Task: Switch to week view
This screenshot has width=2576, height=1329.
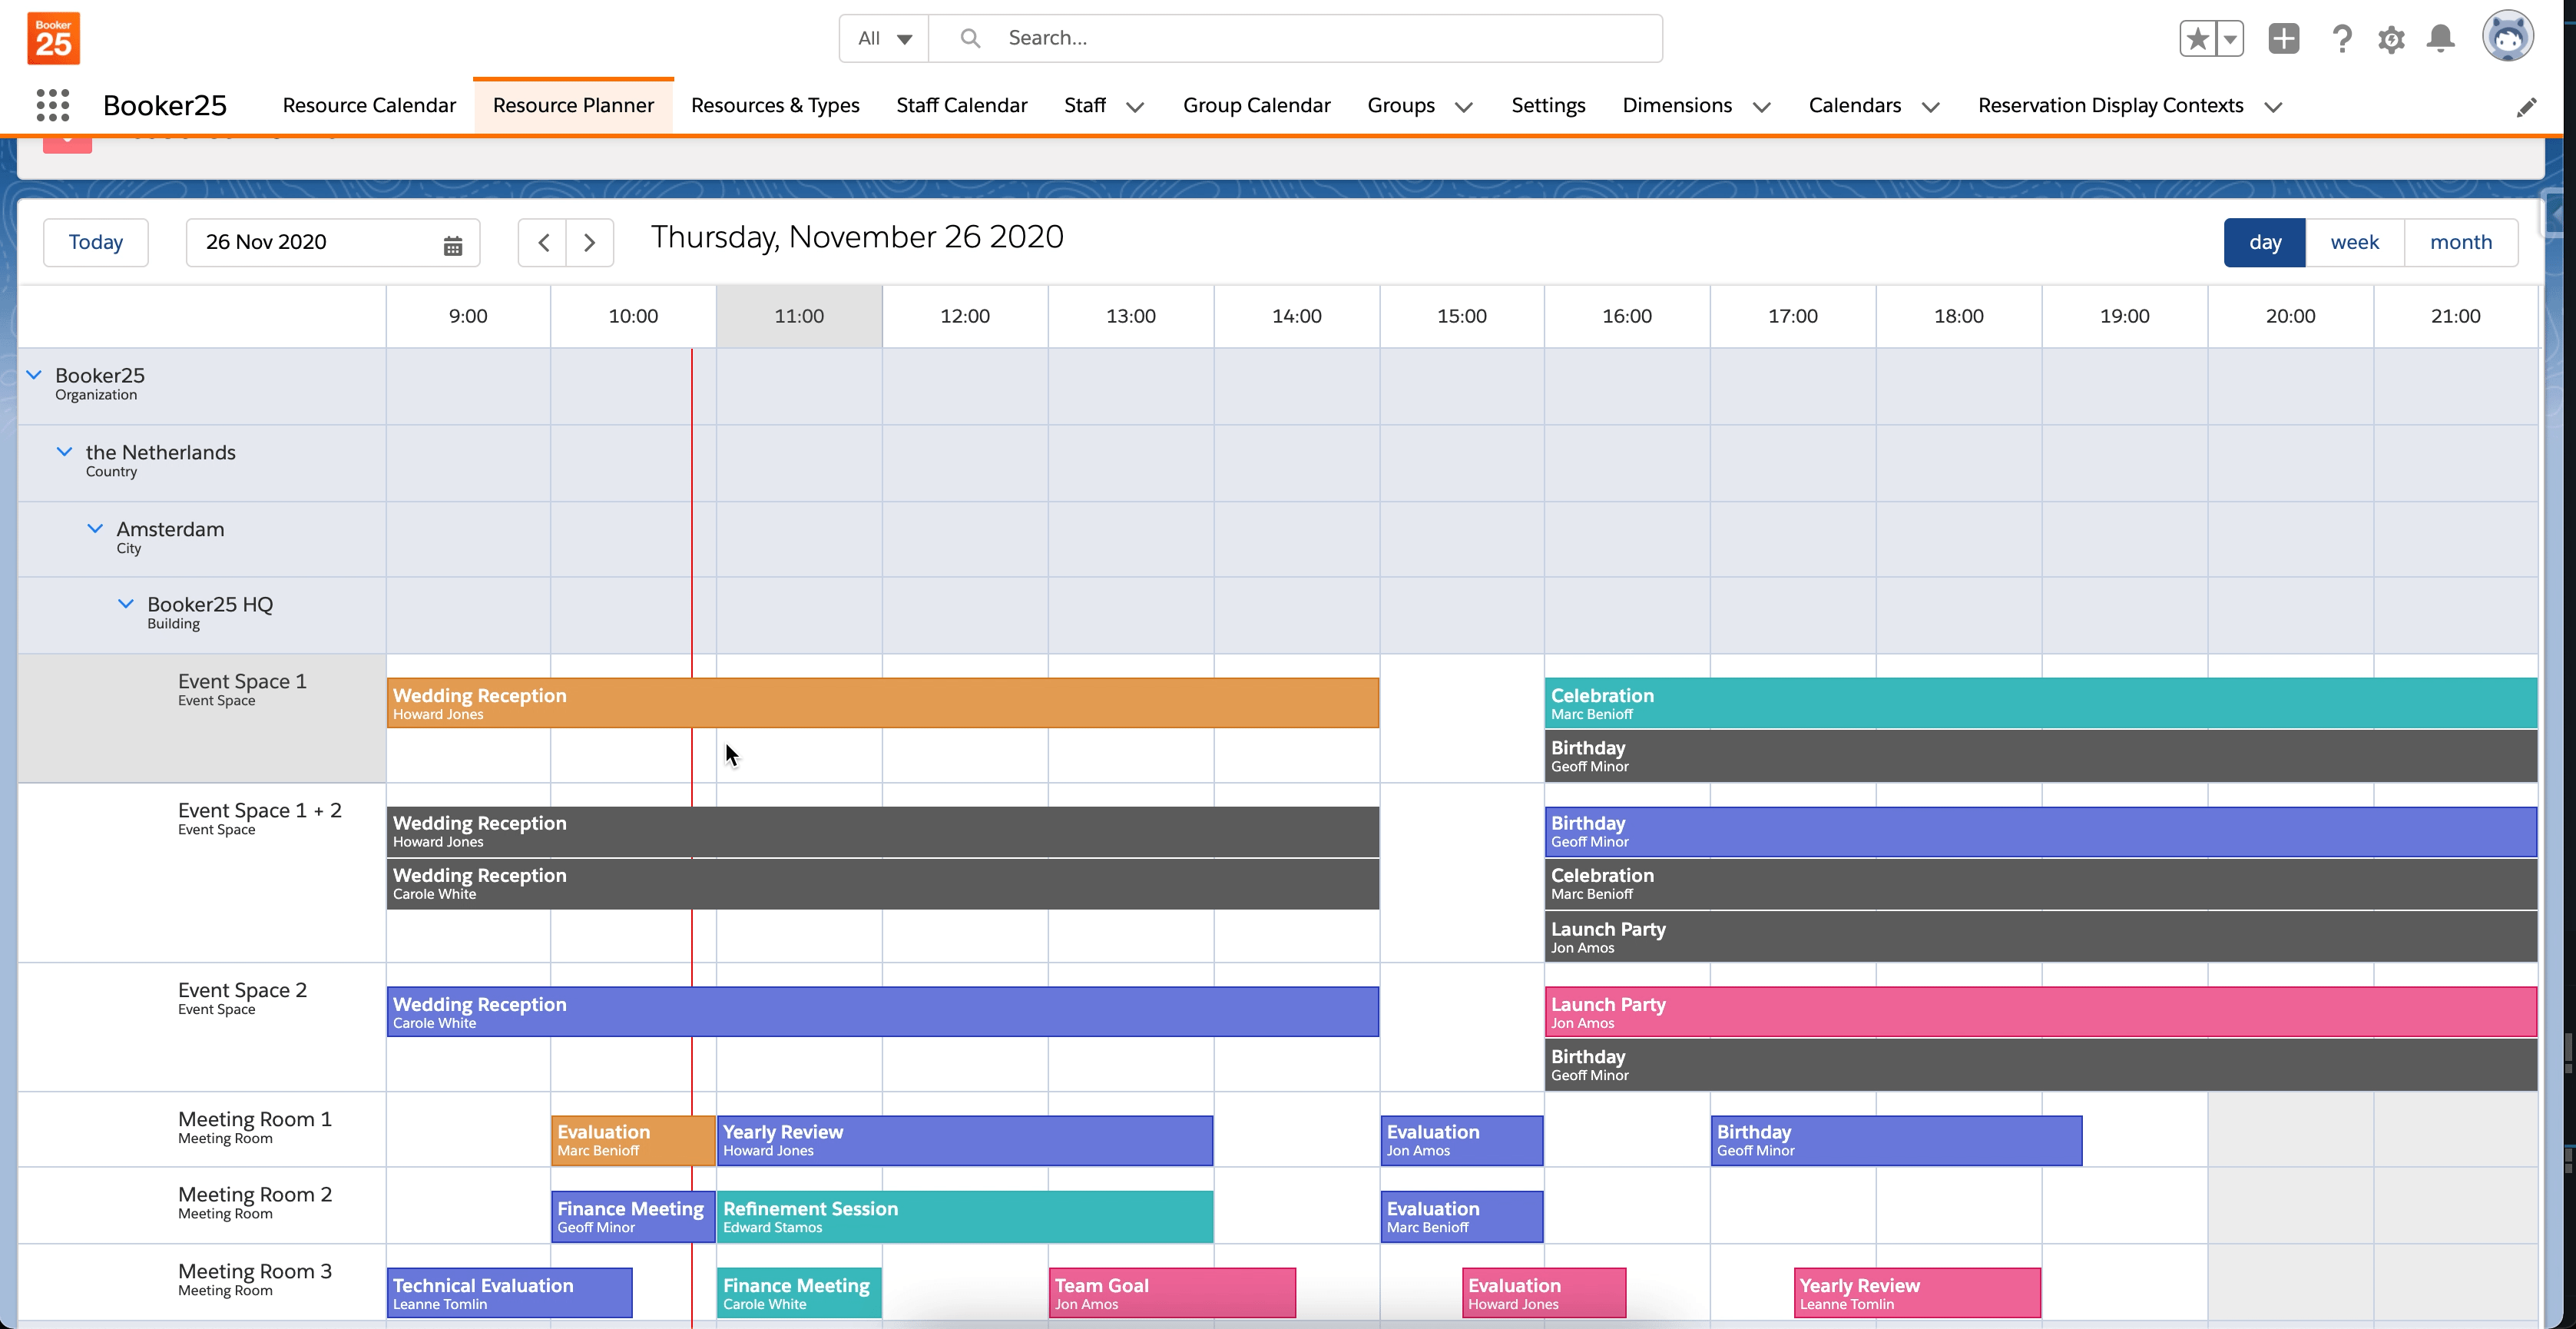Action: coord(2354,242)
